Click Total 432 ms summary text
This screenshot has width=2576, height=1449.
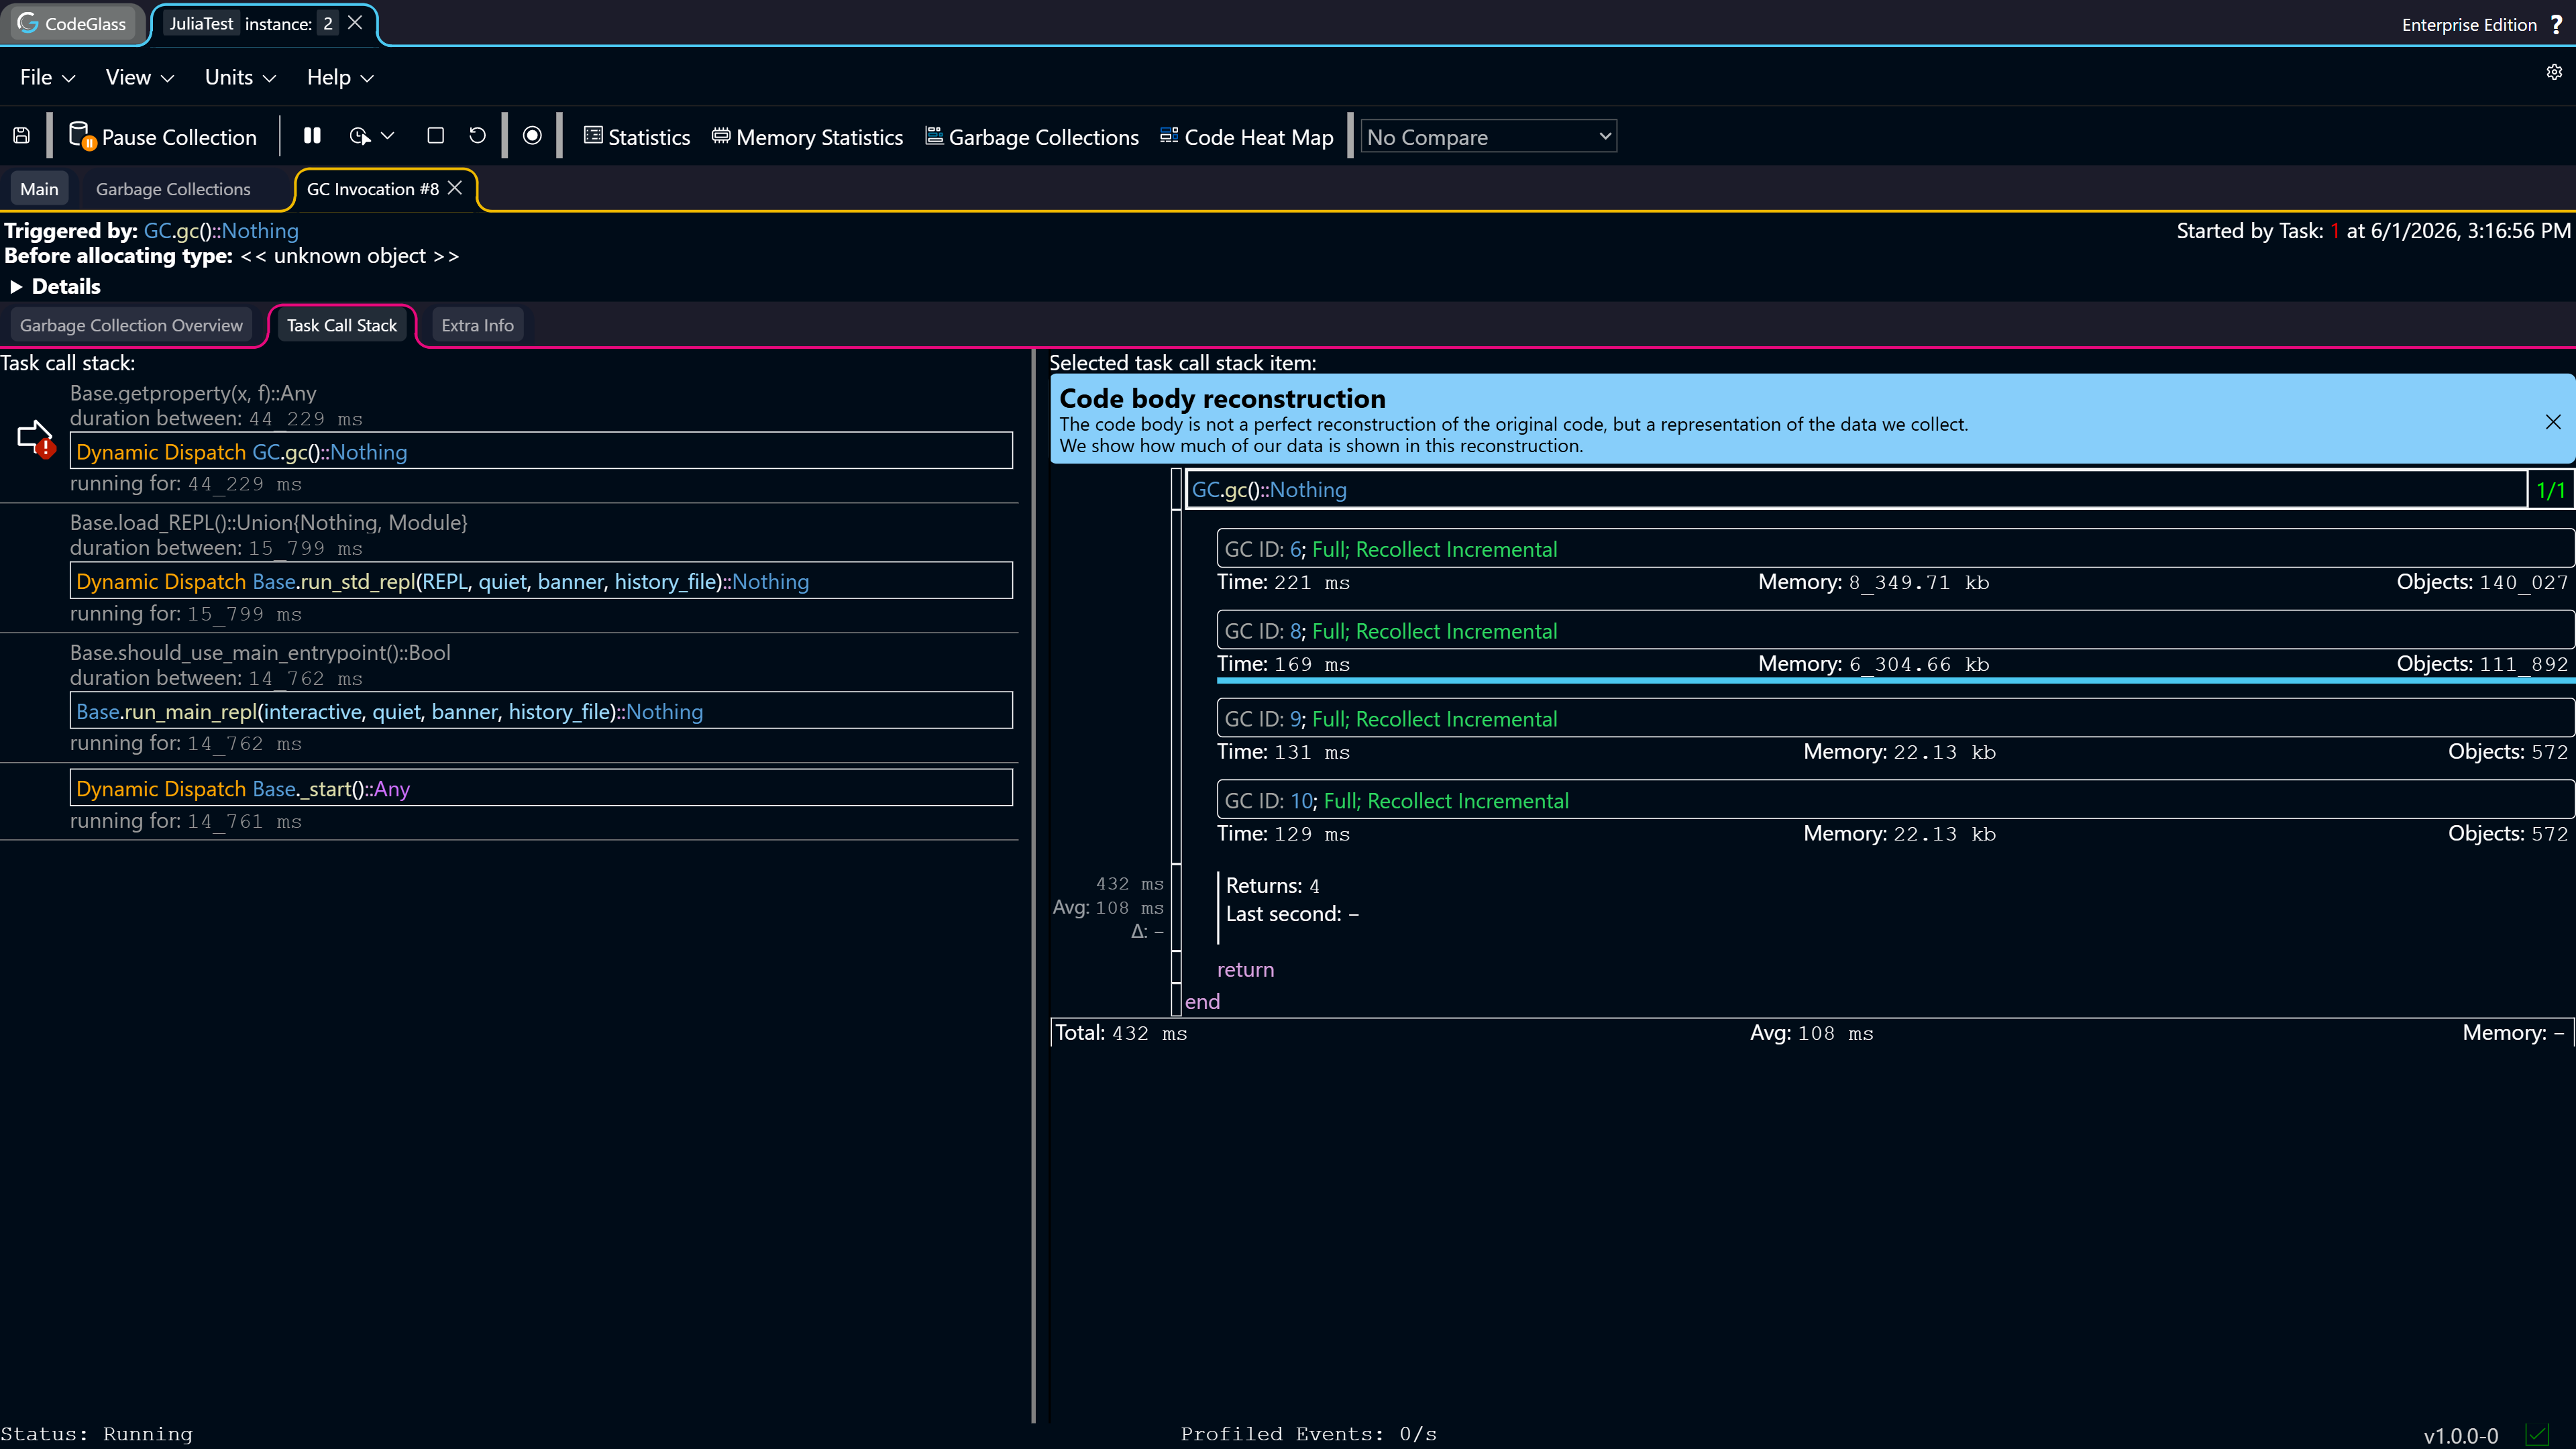pyautogui.click(x=1121, y=1033)
